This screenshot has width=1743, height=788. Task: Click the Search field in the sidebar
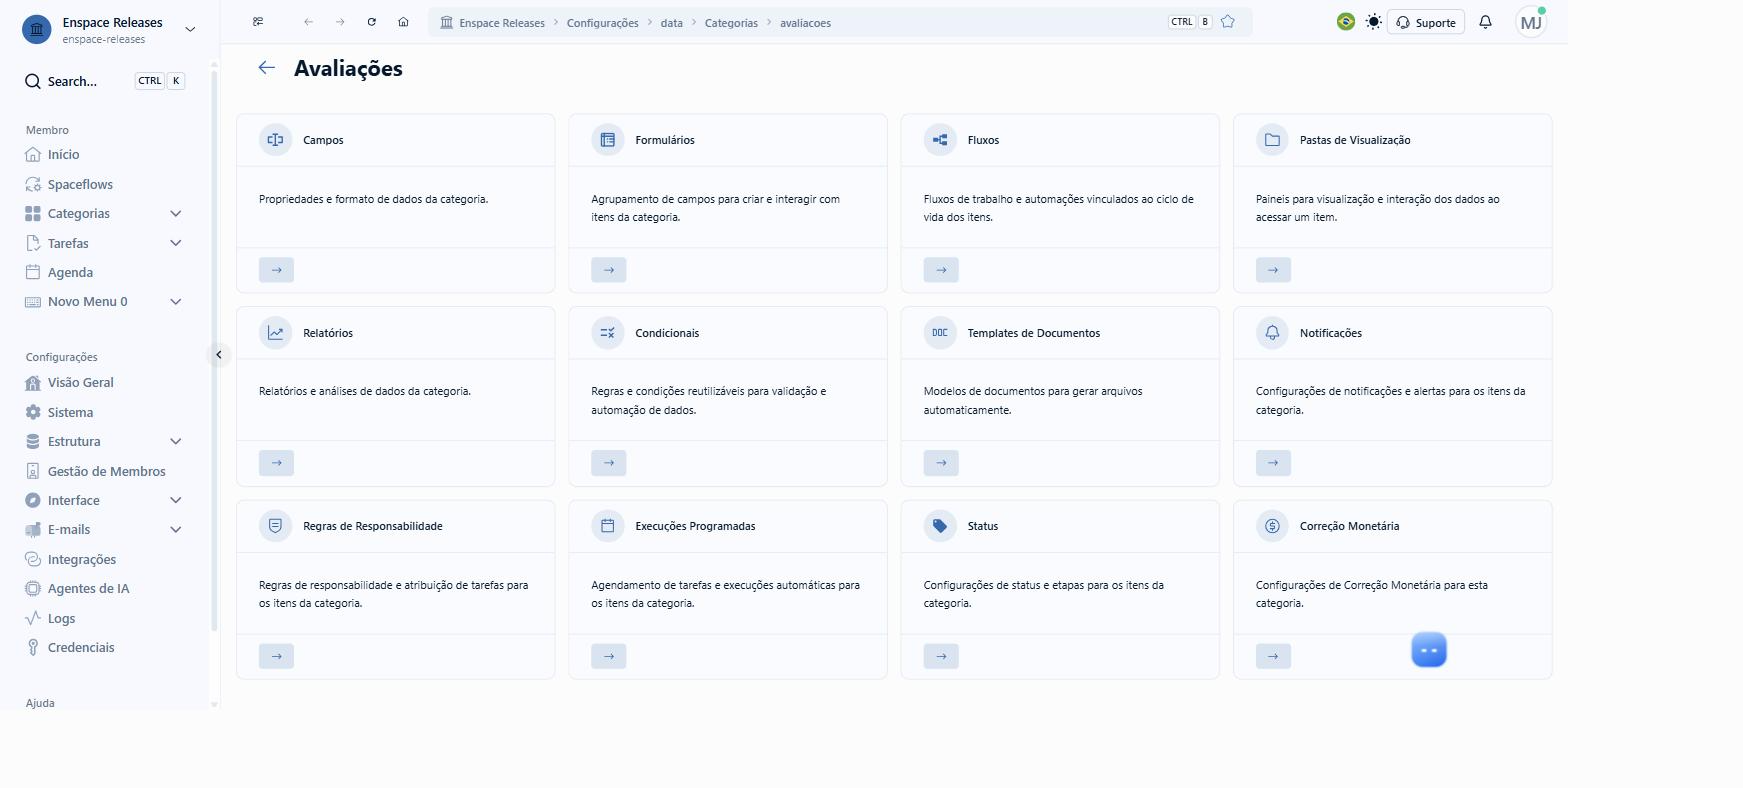point(105,81)
